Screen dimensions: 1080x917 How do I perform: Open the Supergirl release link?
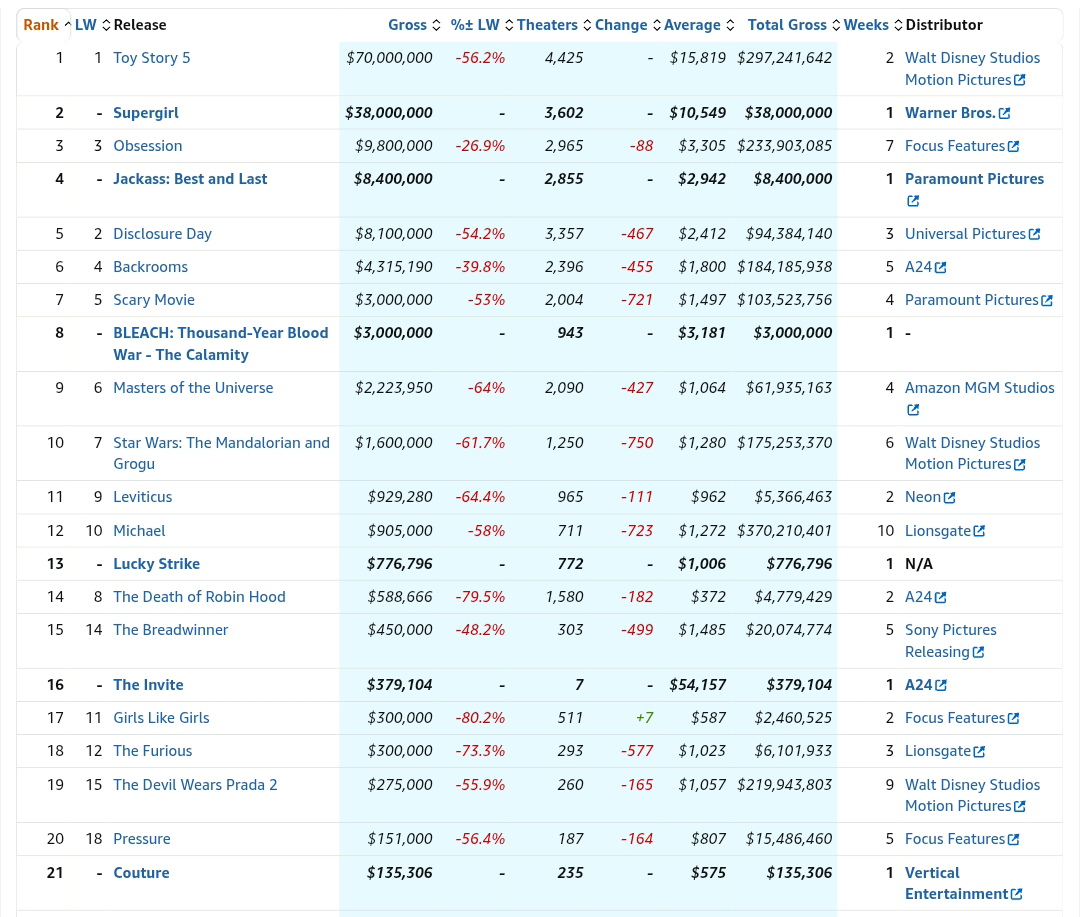coord(146,113)
